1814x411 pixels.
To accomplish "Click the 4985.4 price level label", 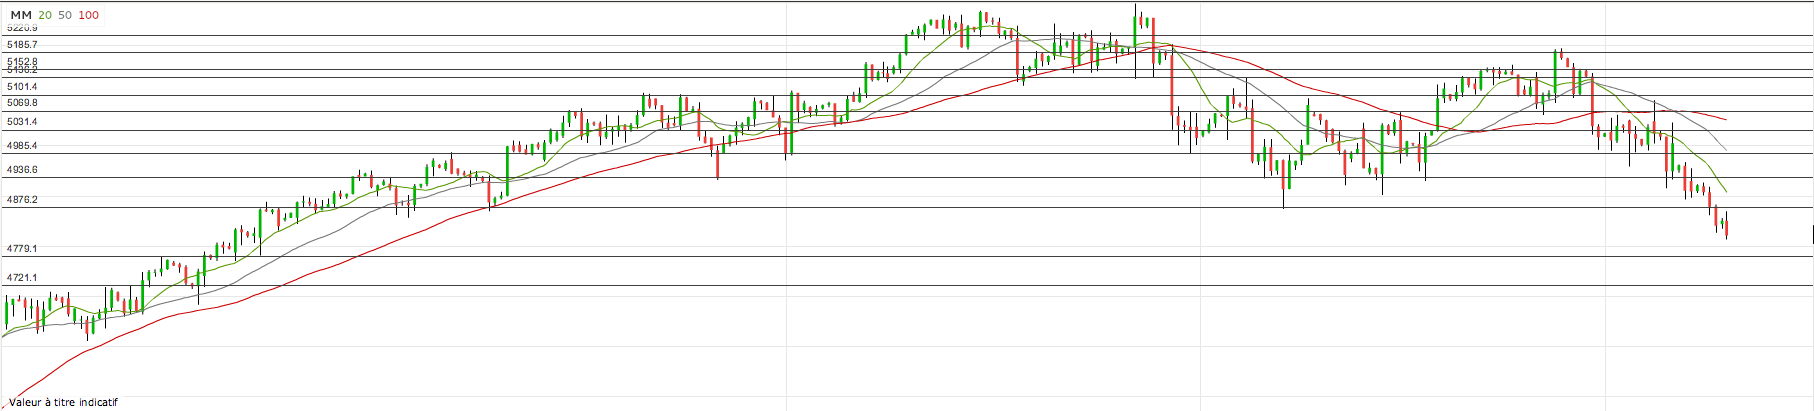I will 22,146.
